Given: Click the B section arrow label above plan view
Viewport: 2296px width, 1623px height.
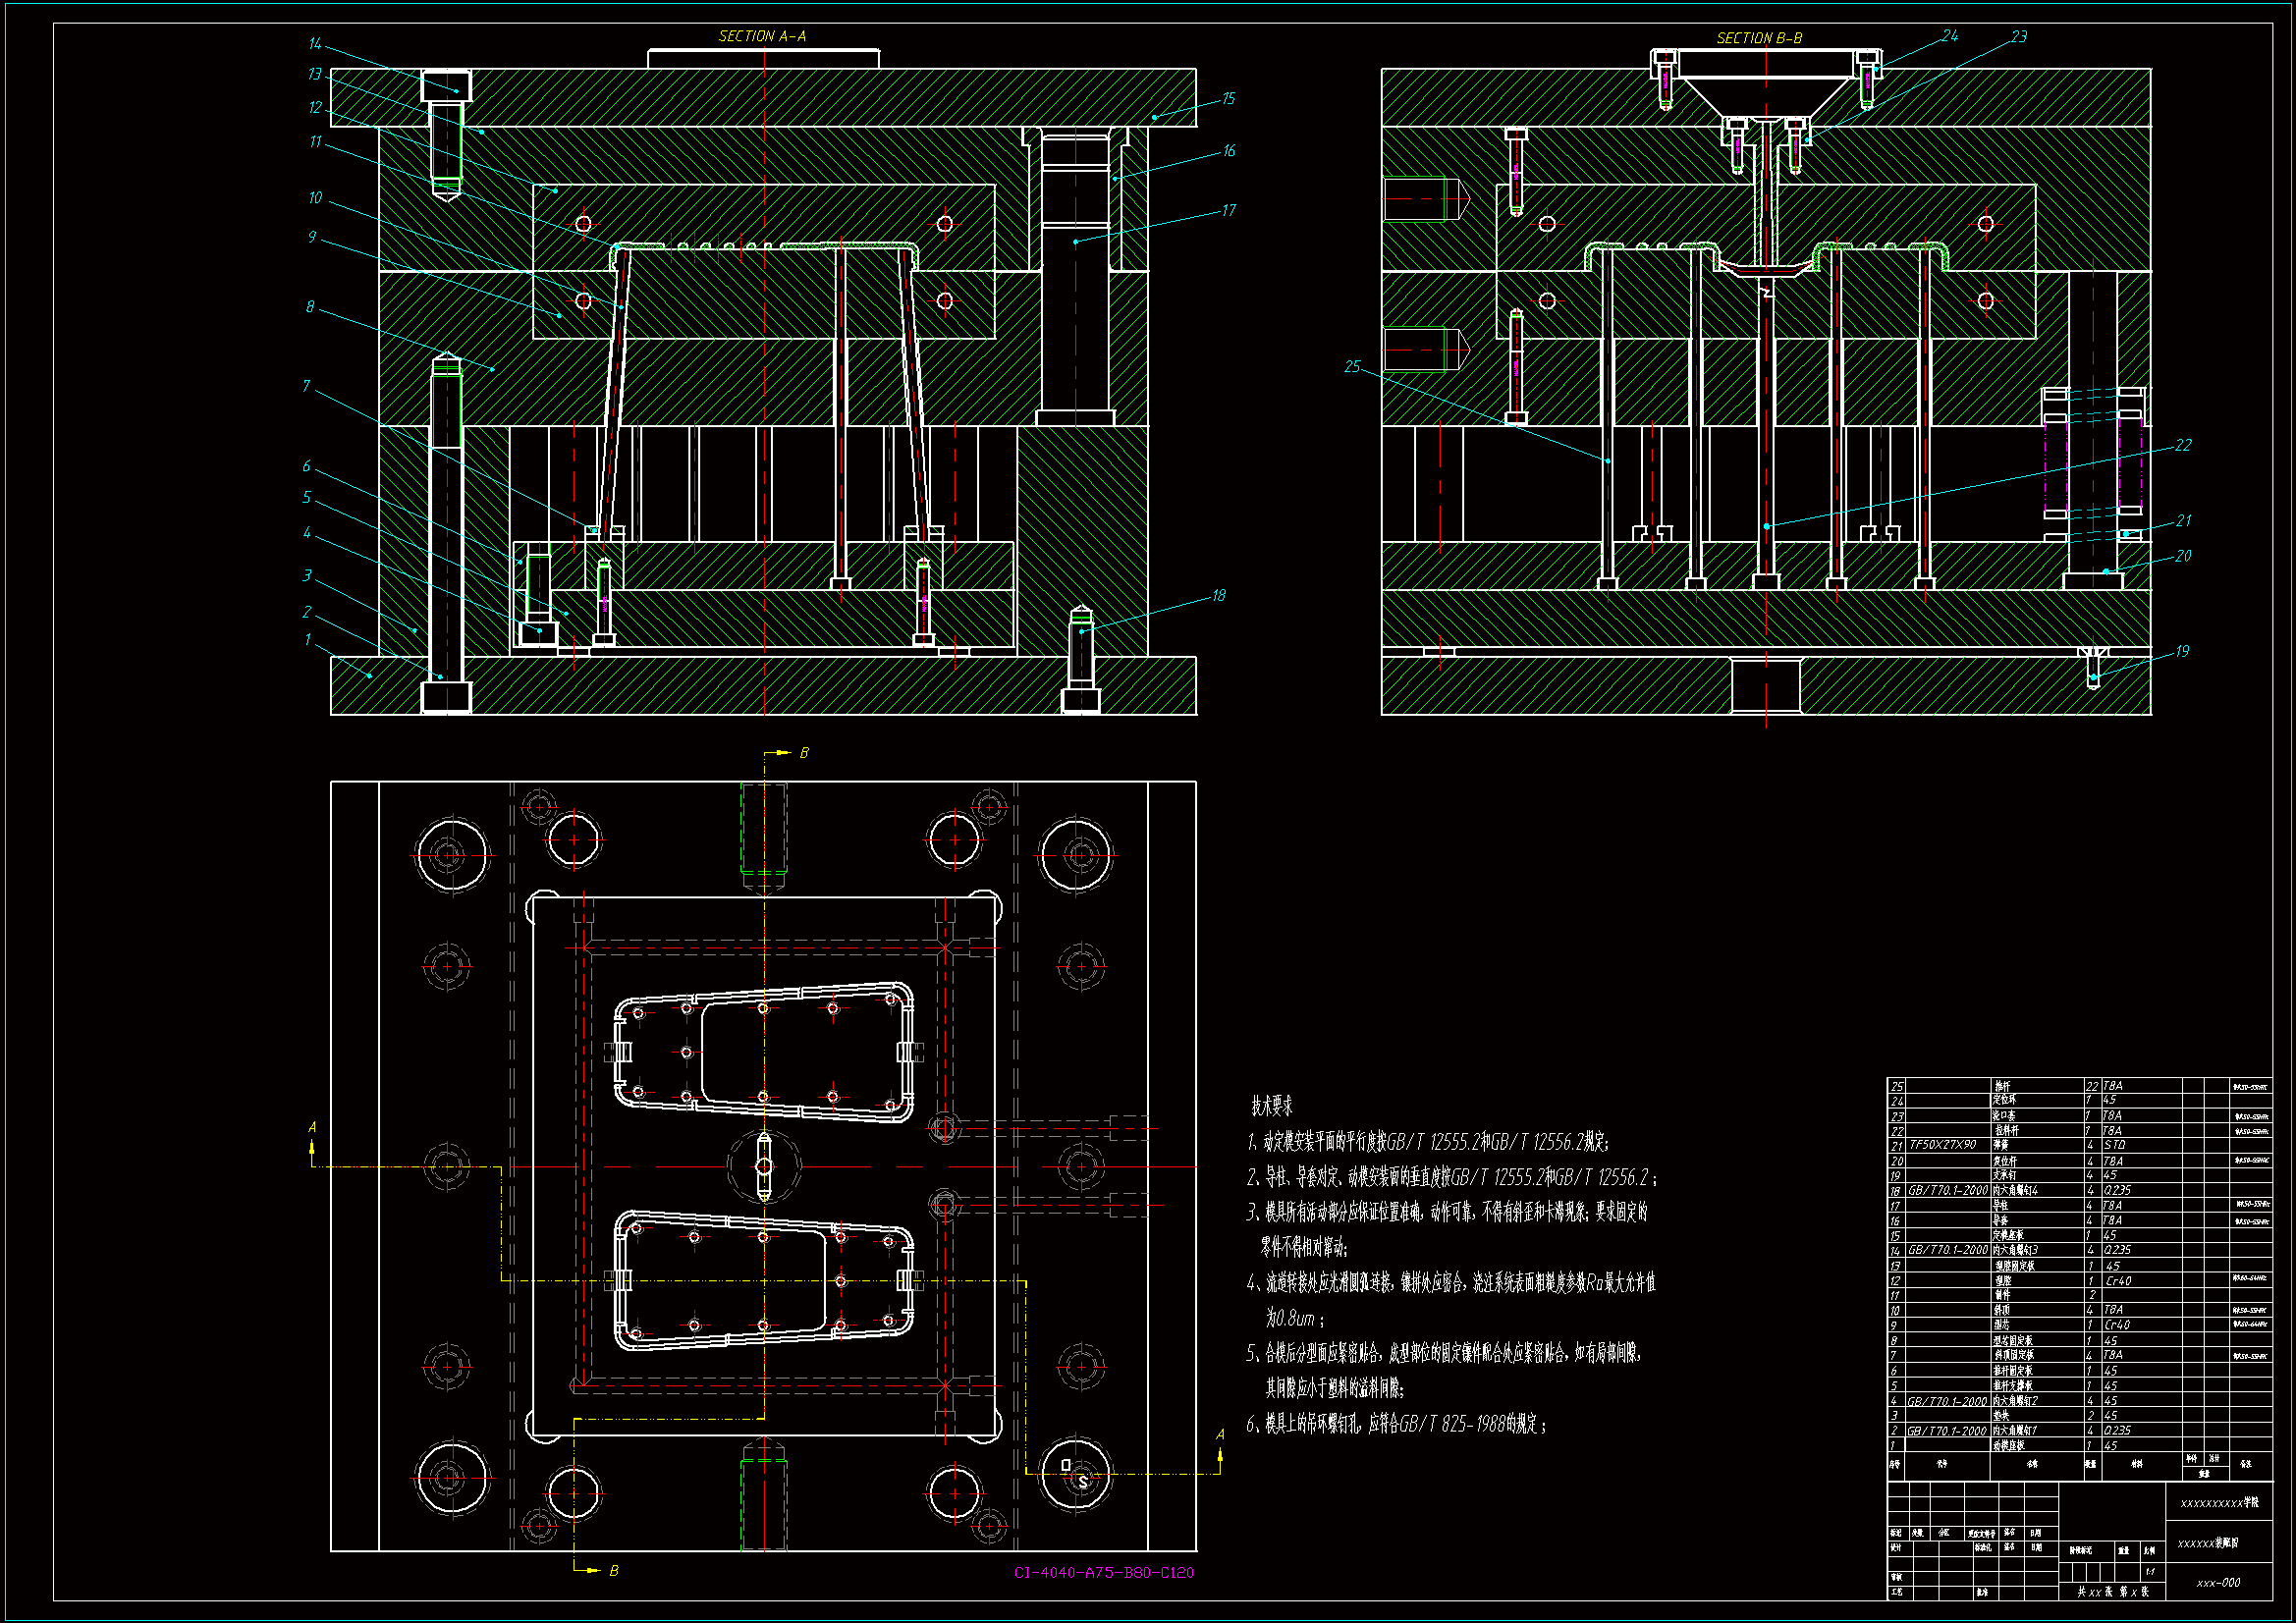Looking at the screenshot, I should tap(803, 753).
